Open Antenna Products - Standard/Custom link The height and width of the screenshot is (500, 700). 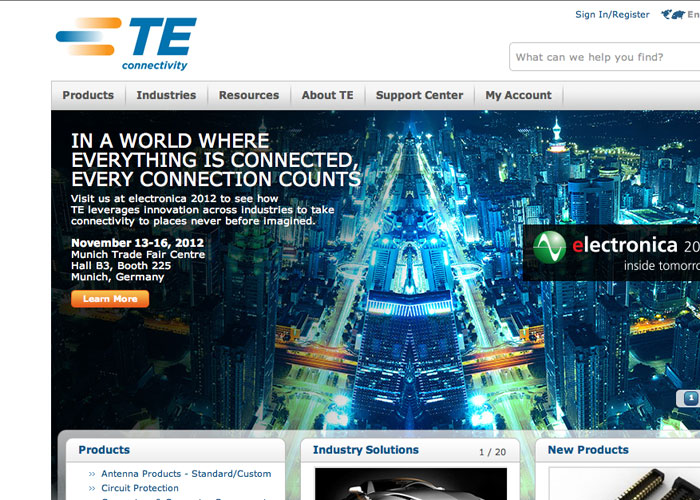point(186,474)
